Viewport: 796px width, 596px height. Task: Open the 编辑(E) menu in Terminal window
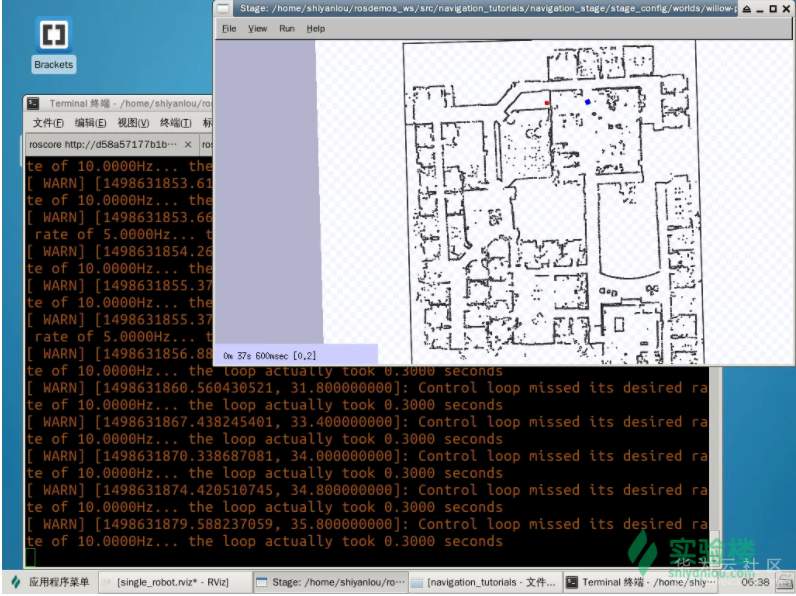click(x=90, y=123)
